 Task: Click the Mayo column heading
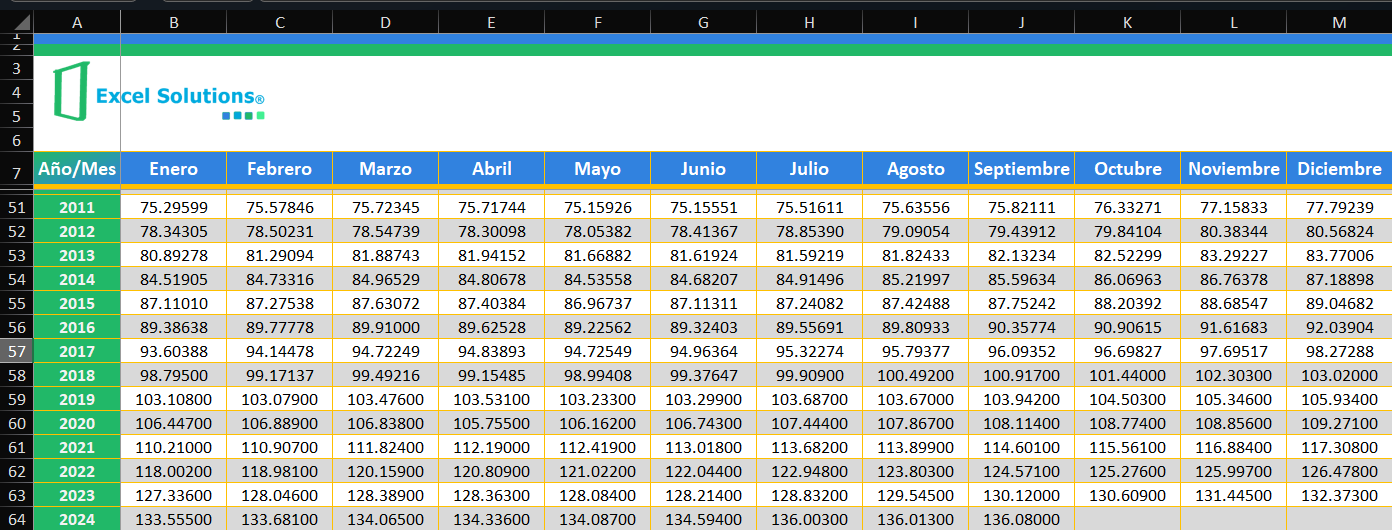(598, 168)
